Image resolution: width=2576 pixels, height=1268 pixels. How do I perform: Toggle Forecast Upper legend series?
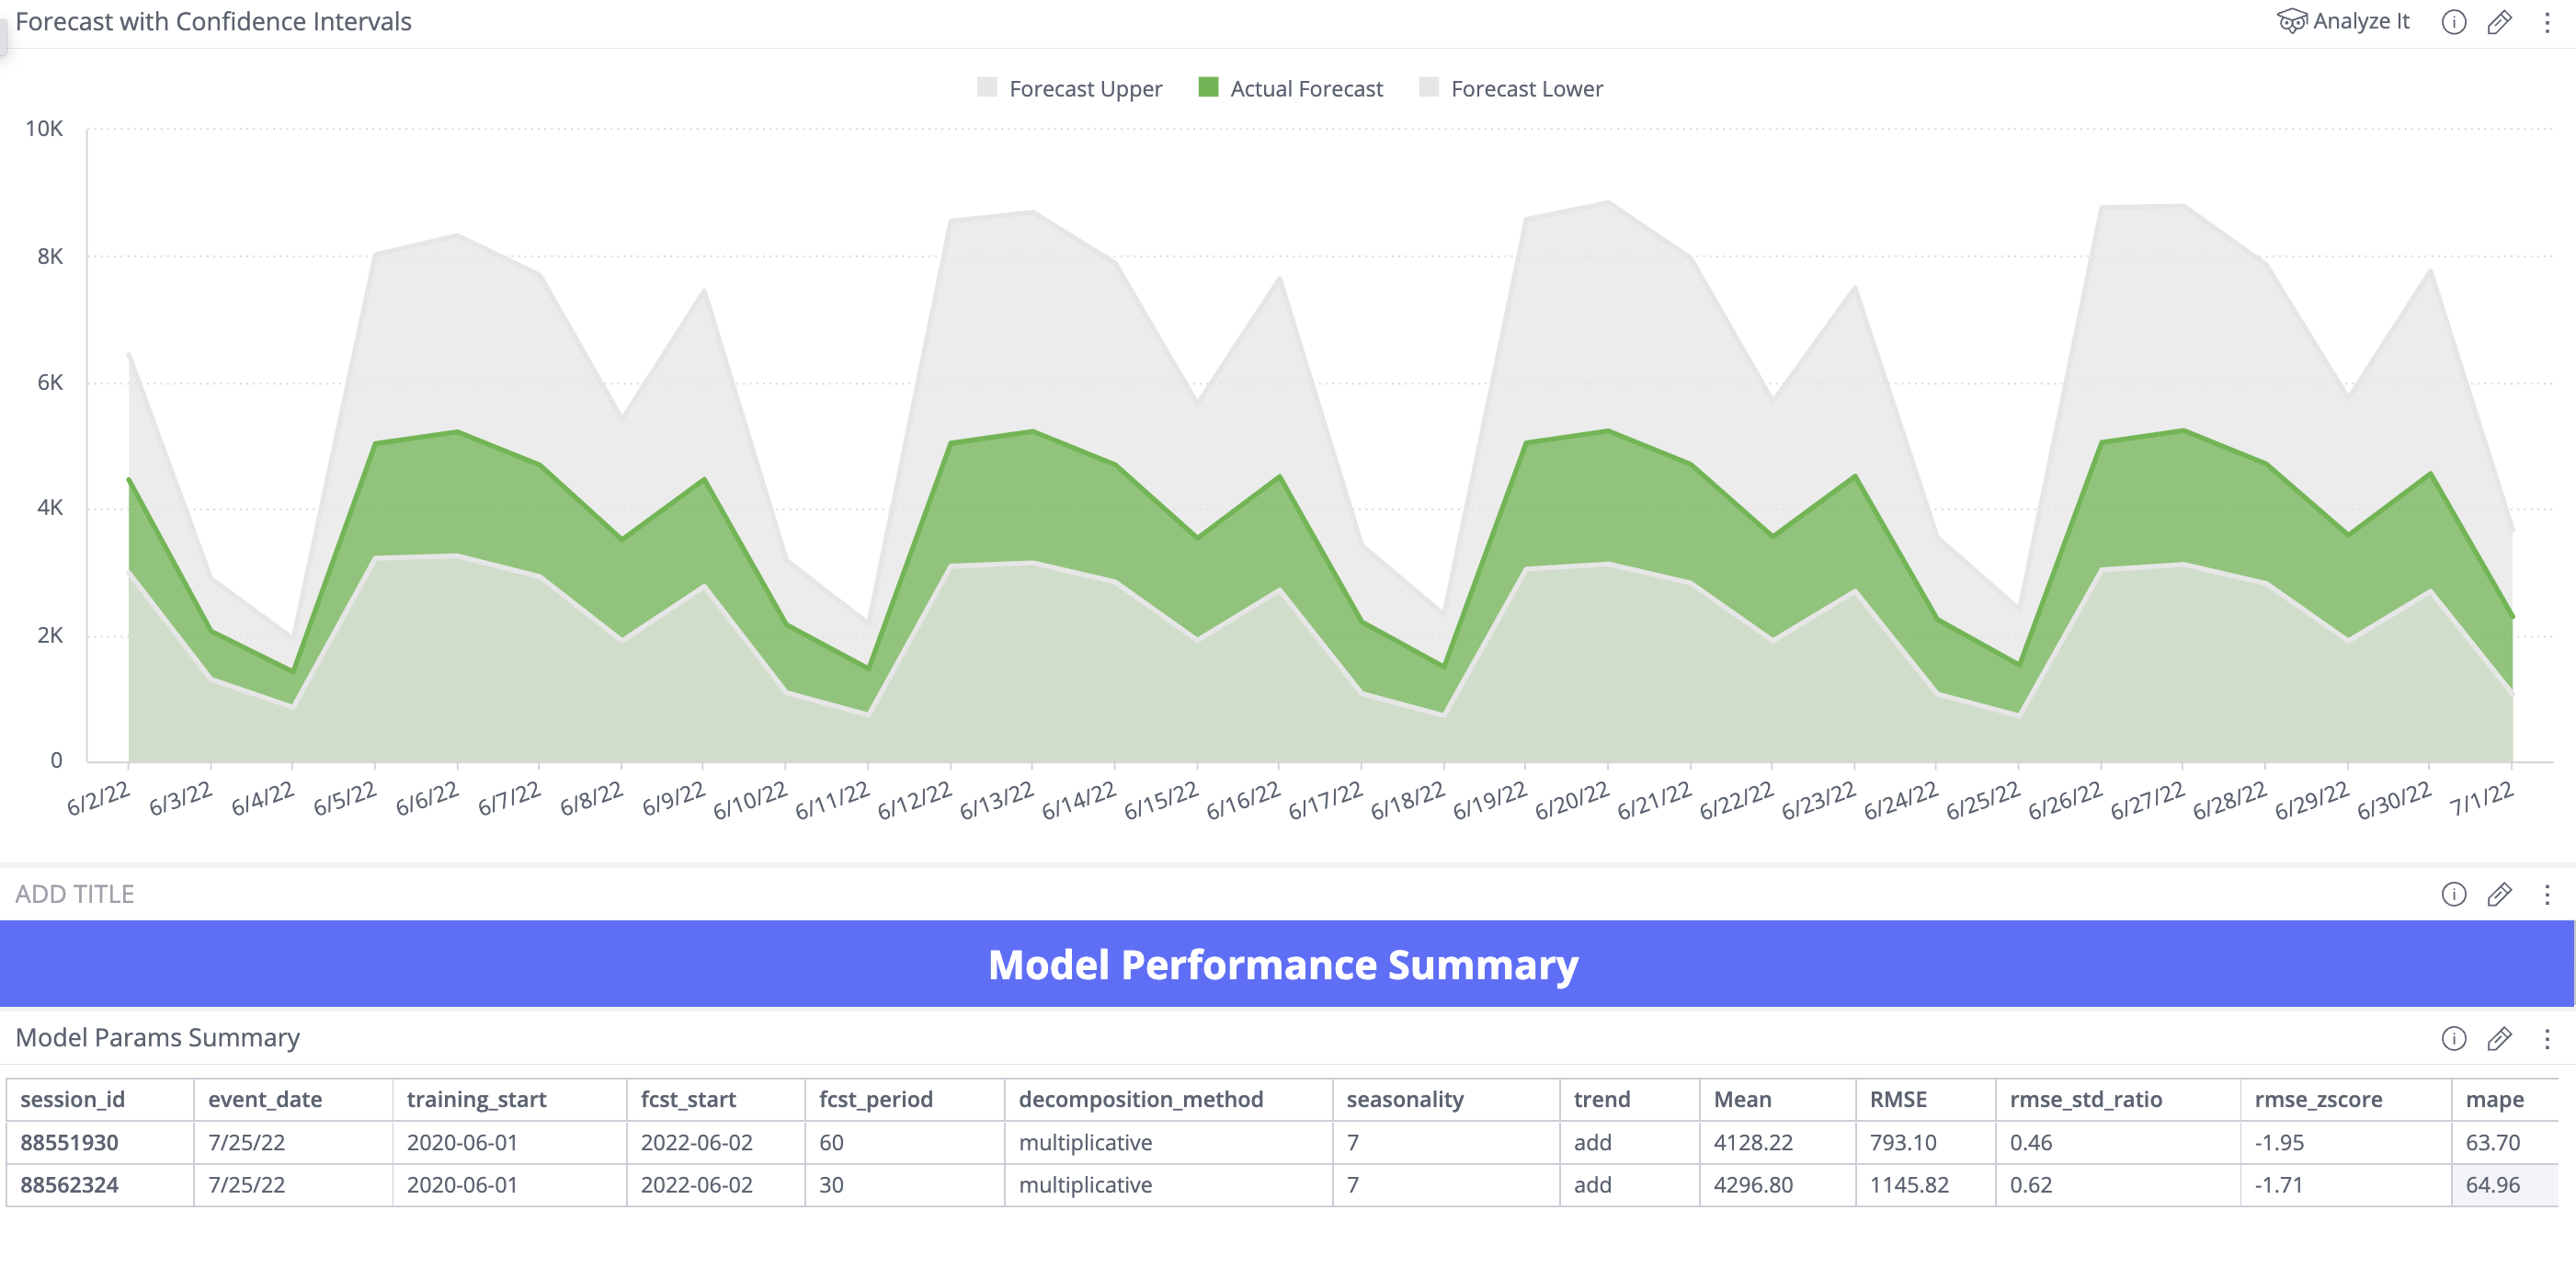point(1085,89)
